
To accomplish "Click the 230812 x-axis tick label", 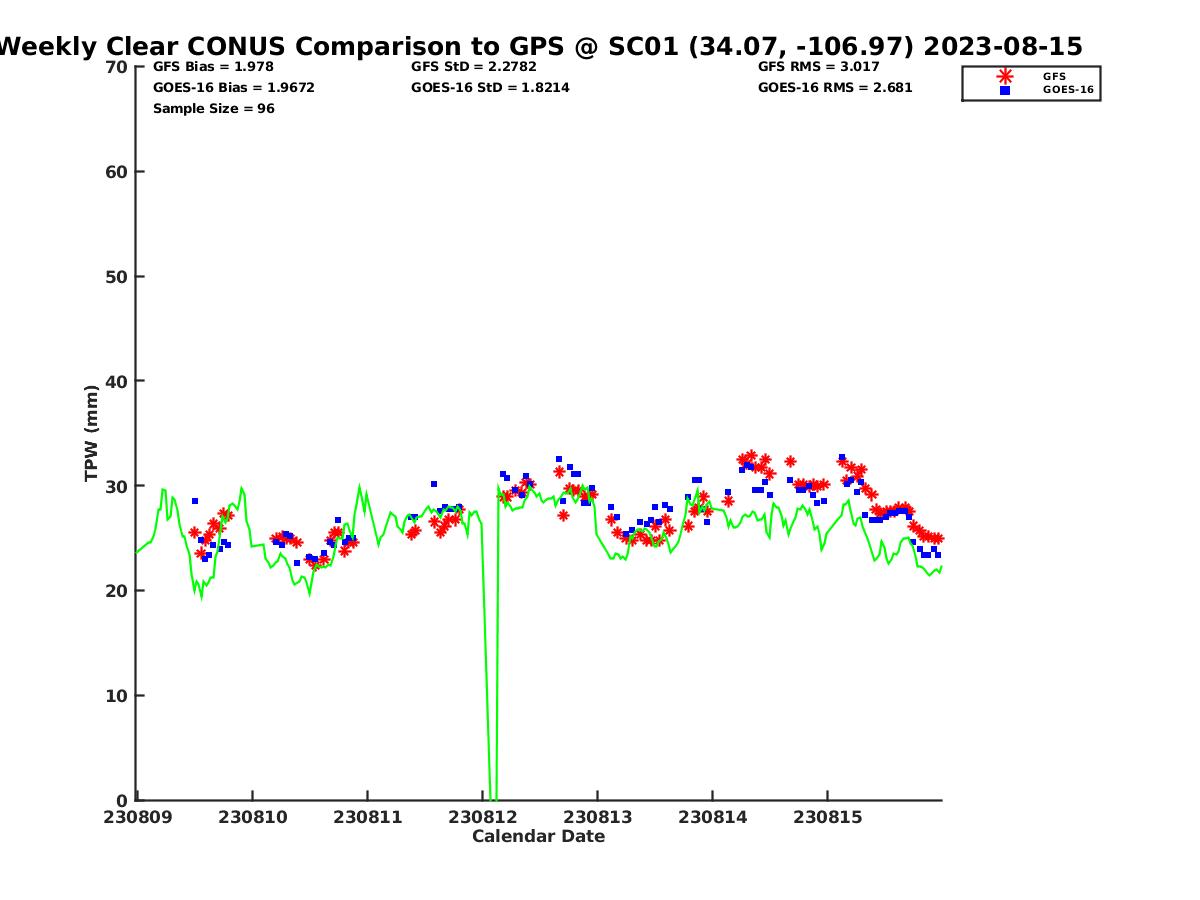I will tap(482, 817).
